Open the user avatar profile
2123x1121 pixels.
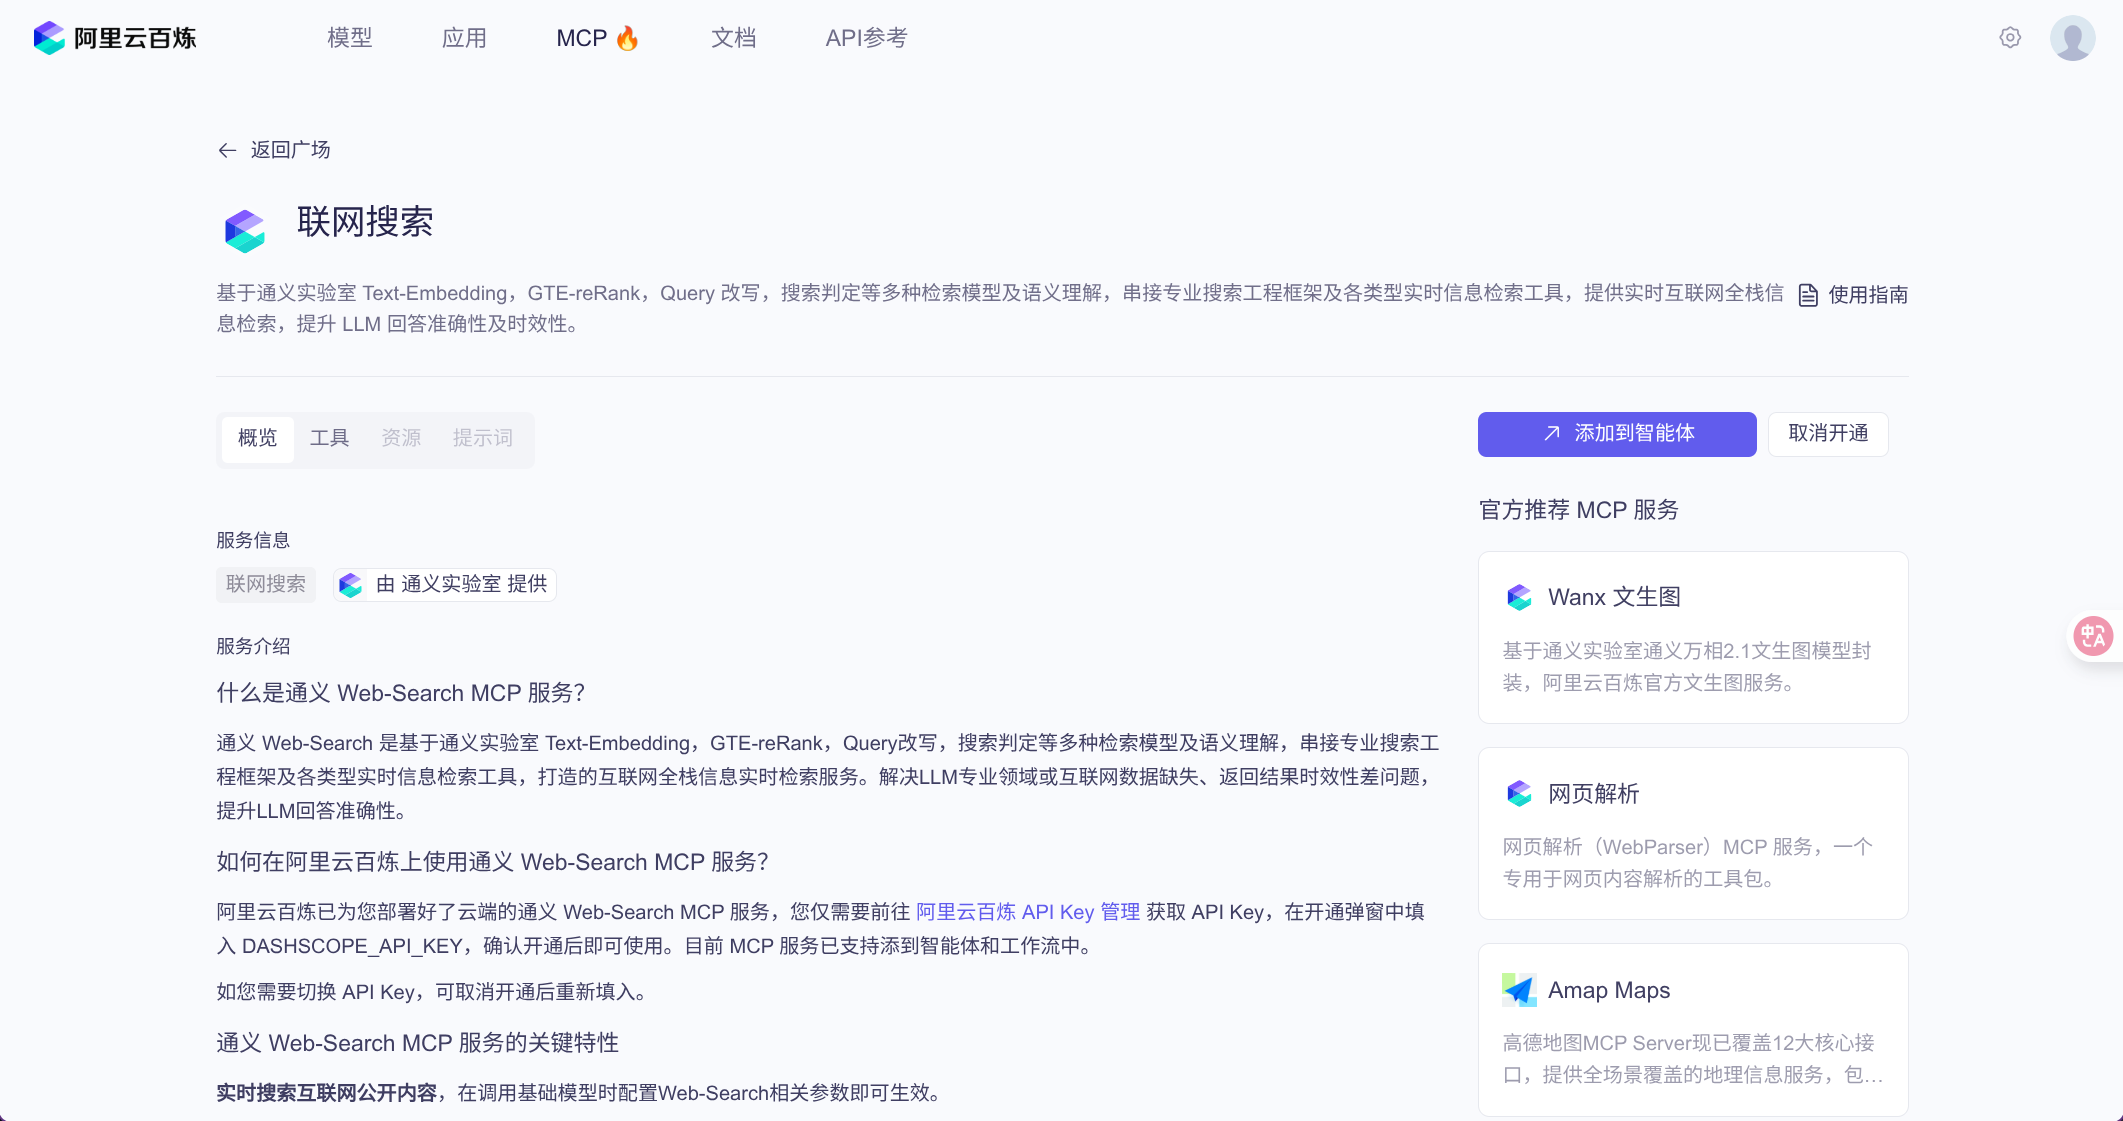click(2072, 38)
